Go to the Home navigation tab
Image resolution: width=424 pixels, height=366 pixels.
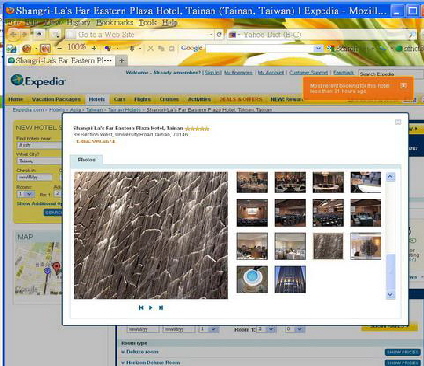pyautogui.click(x=16, y=99)
